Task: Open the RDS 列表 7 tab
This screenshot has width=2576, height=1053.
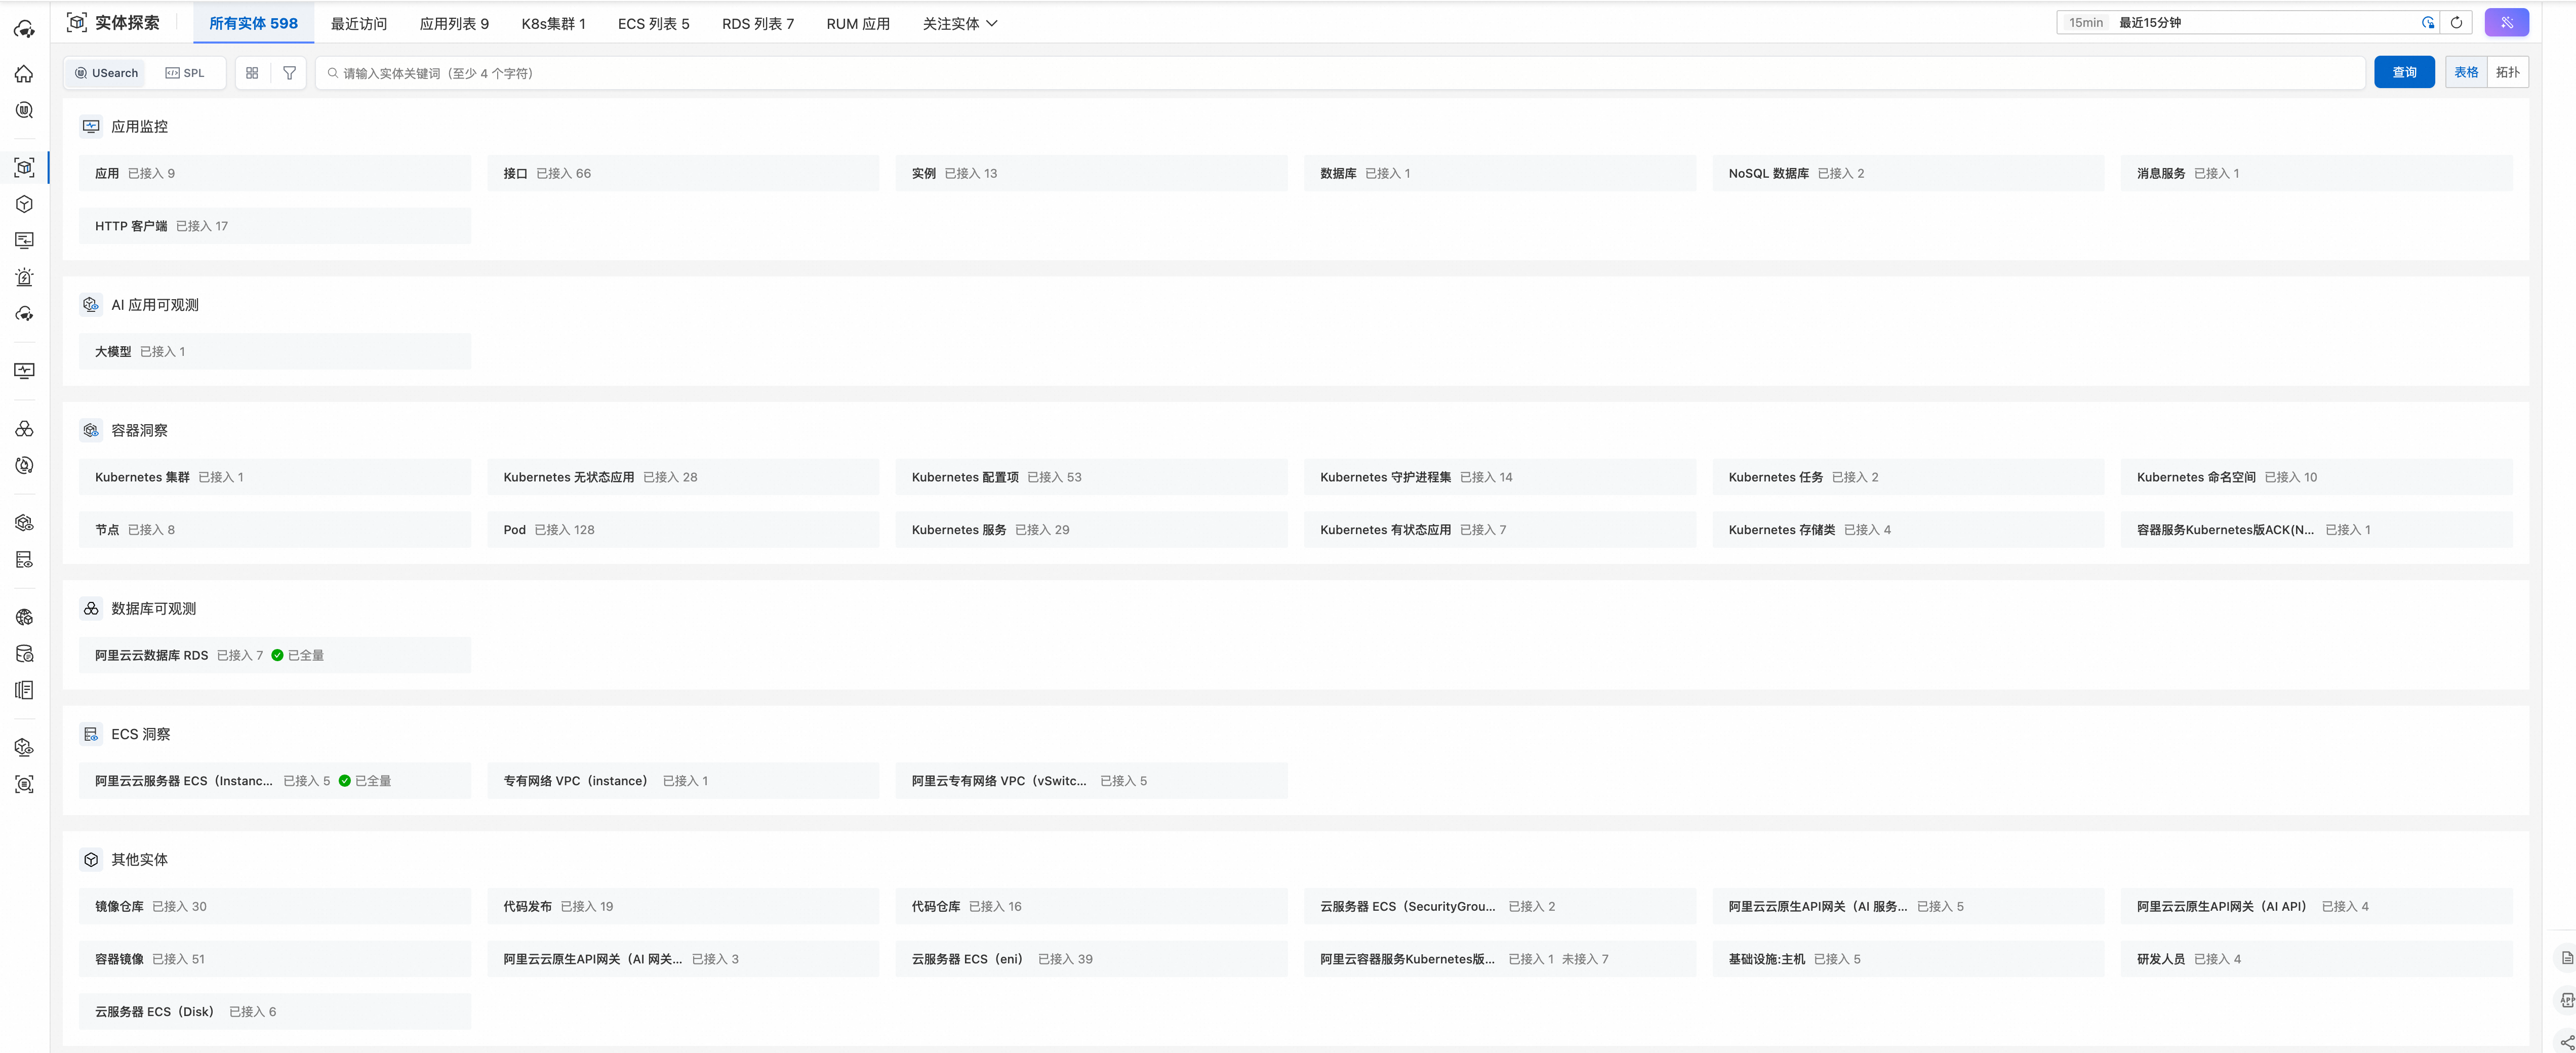Action: [x=757, y=24]
